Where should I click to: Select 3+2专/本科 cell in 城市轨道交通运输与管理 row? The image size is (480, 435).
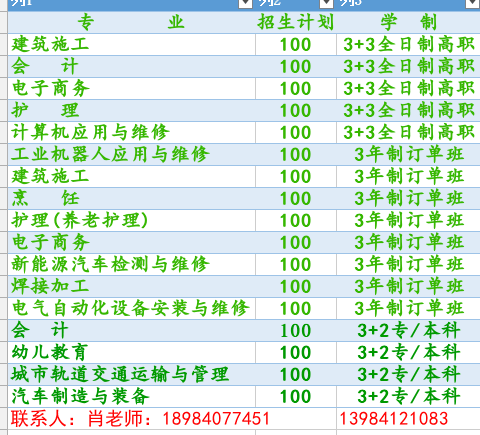[x=408, y=374]
